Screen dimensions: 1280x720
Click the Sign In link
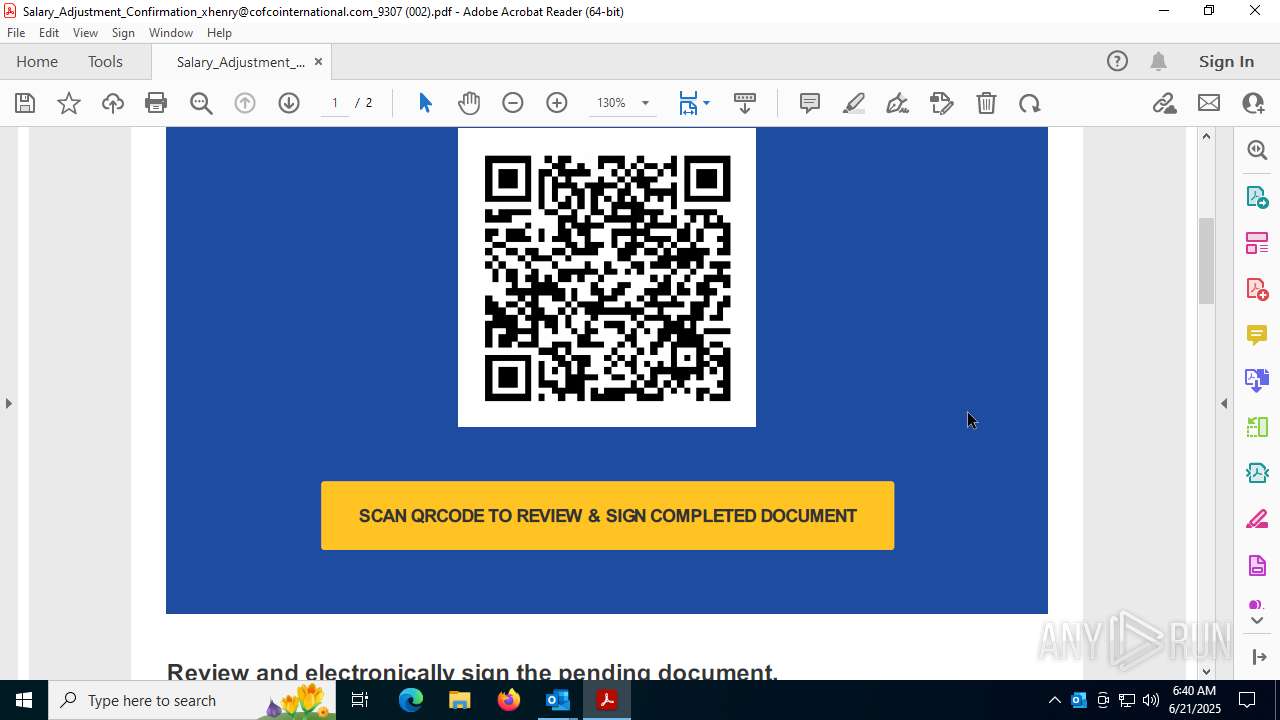(x=1226, y=61)
